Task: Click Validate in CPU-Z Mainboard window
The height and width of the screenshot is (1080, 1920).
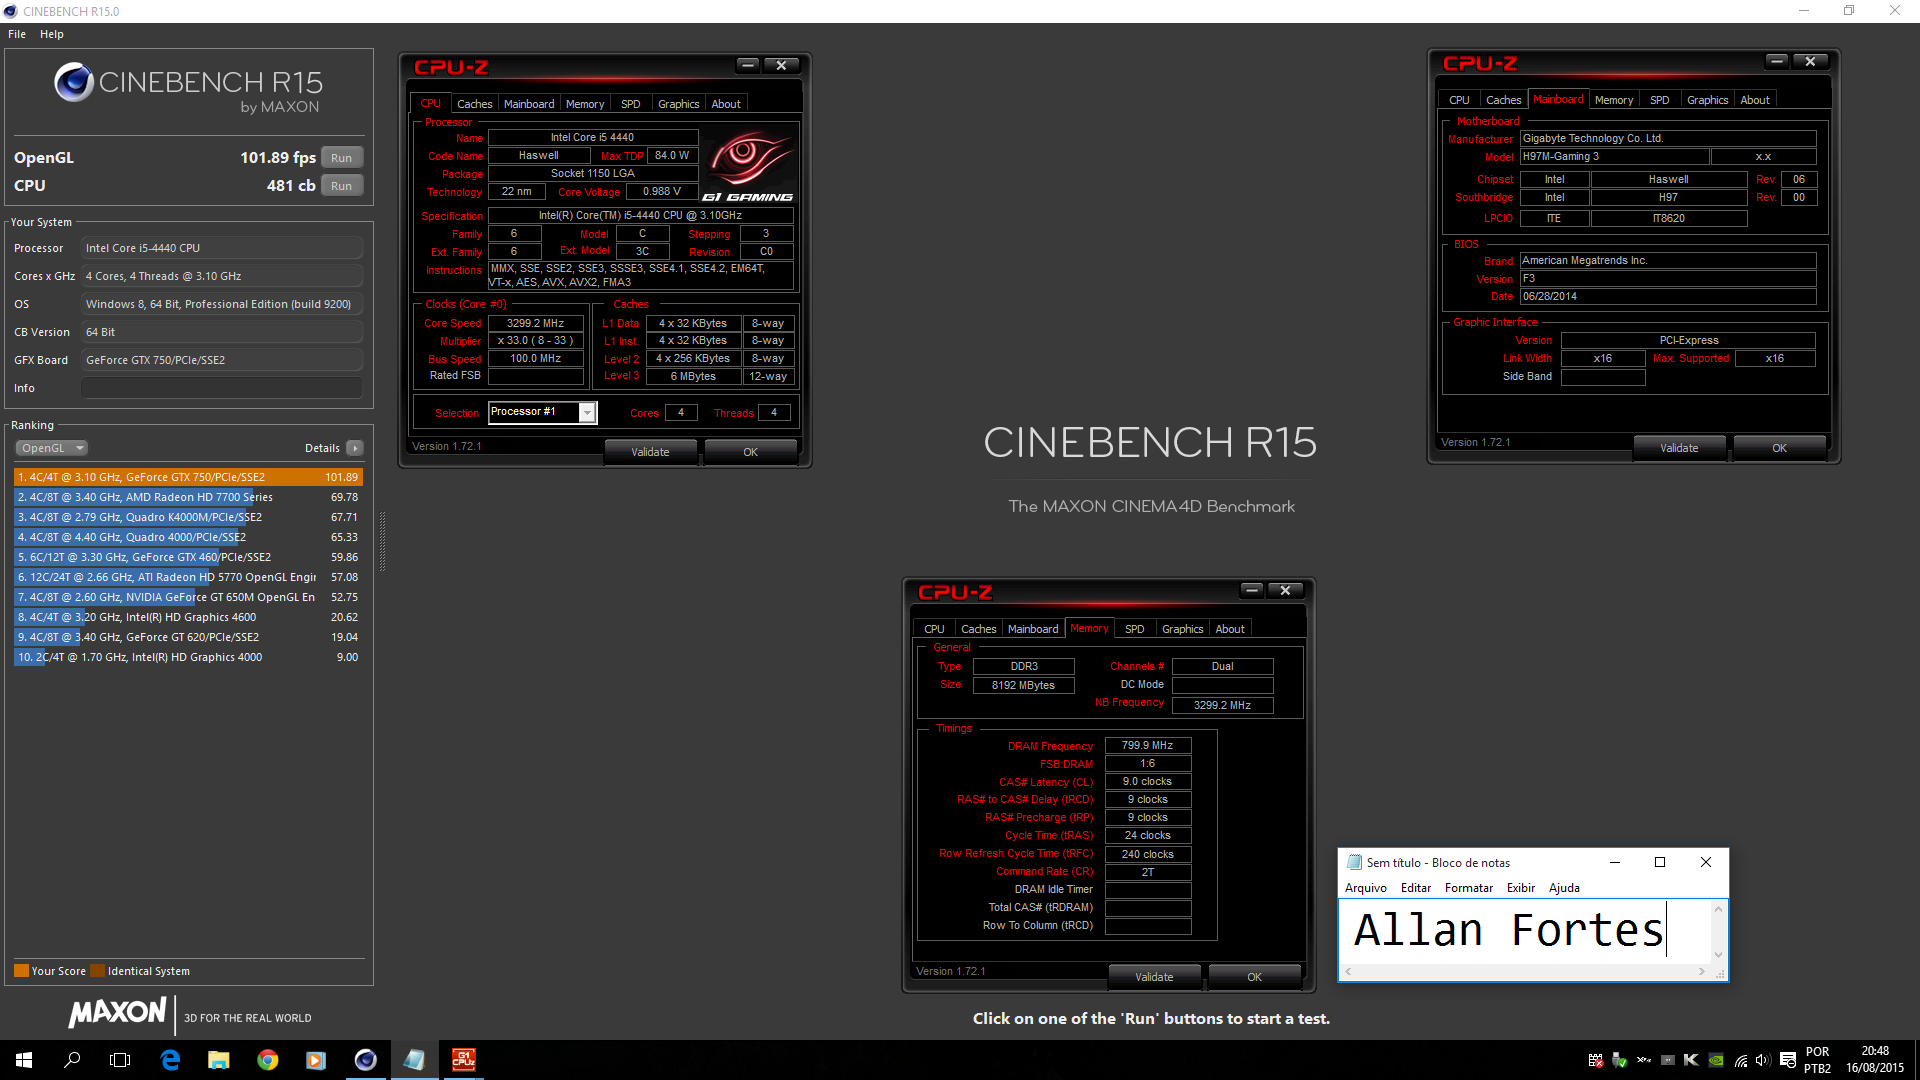Action: pos(1679,448)
